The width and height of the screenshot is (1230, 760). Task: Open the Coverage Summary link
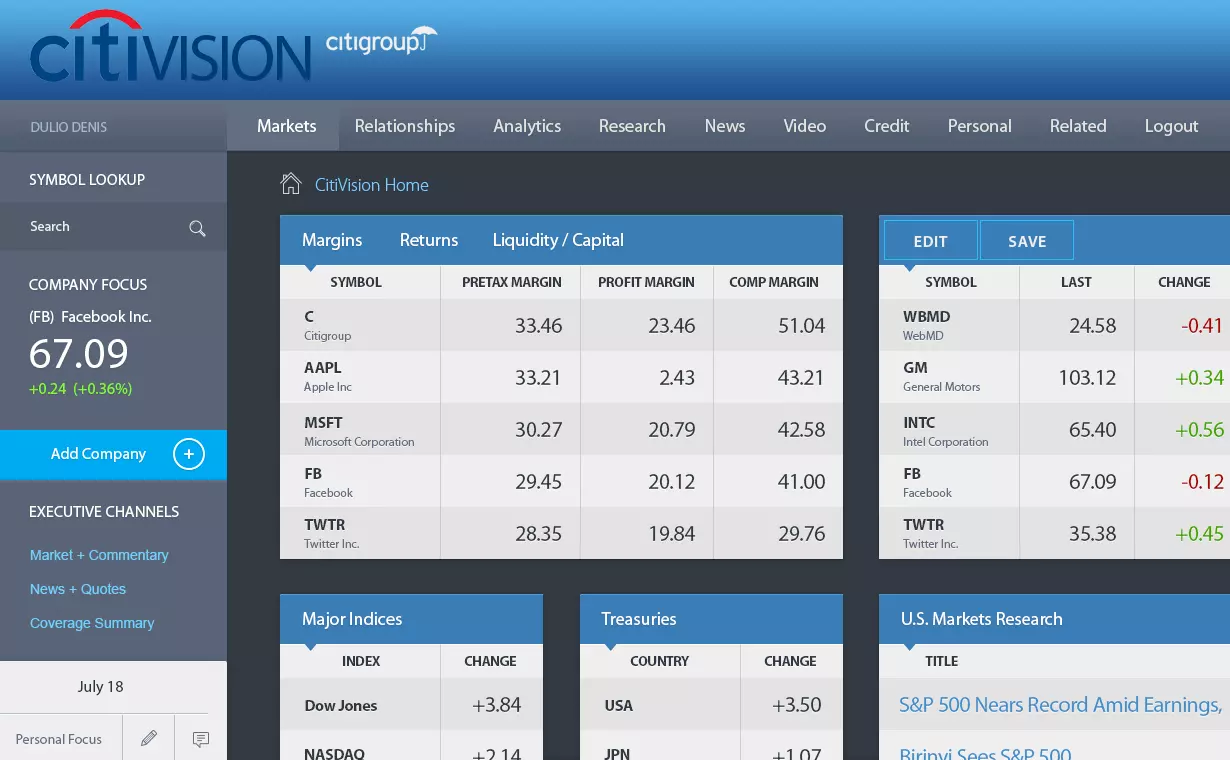point(92,623)
